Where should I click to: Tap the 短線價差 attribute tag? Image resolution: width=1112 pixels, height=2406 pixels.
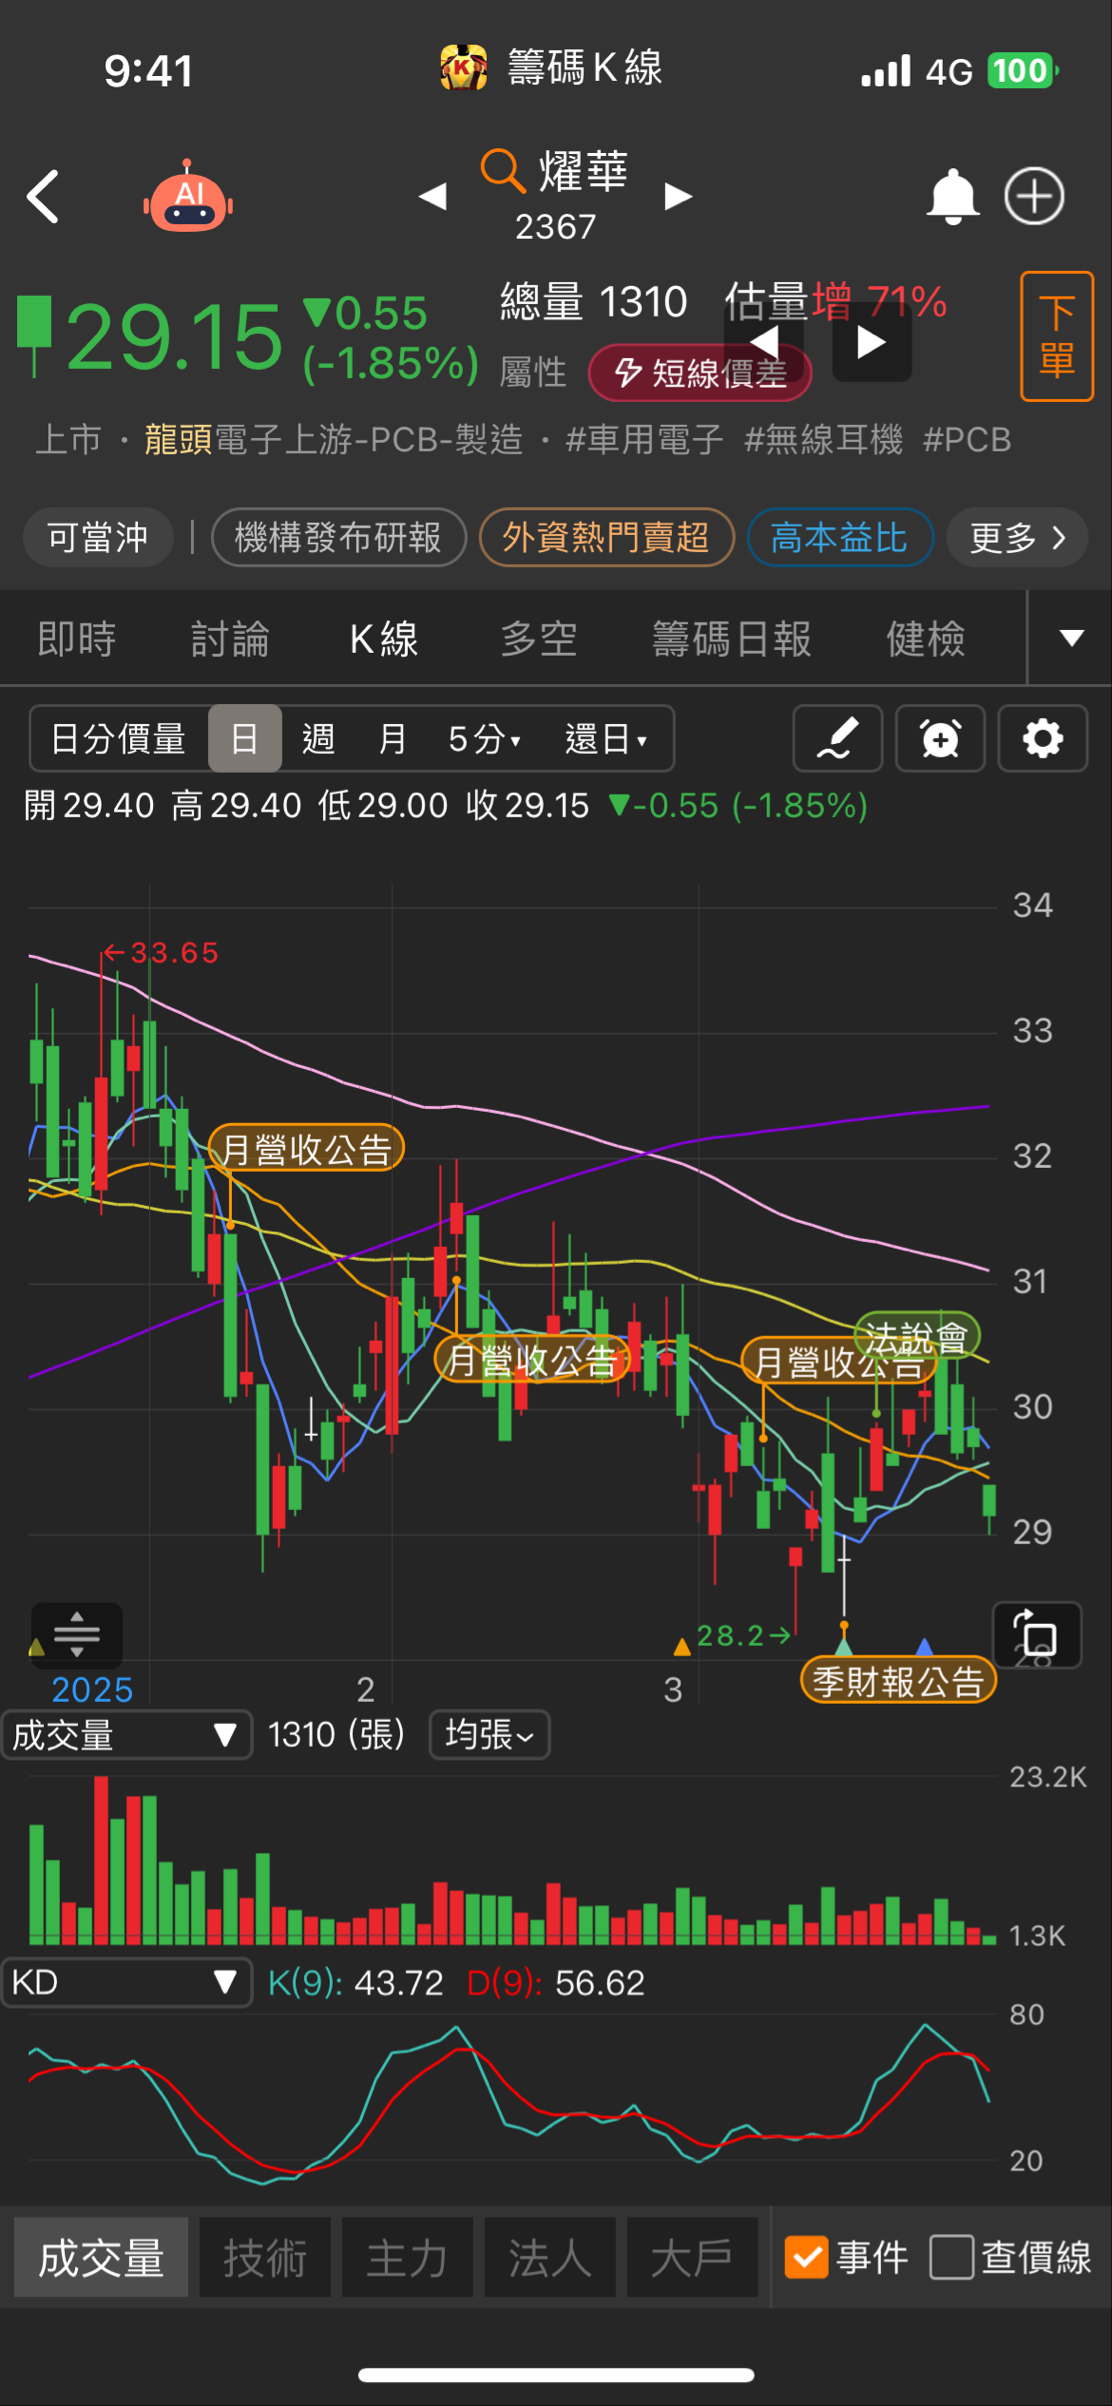pyautogui.click(x=700, y=373)
